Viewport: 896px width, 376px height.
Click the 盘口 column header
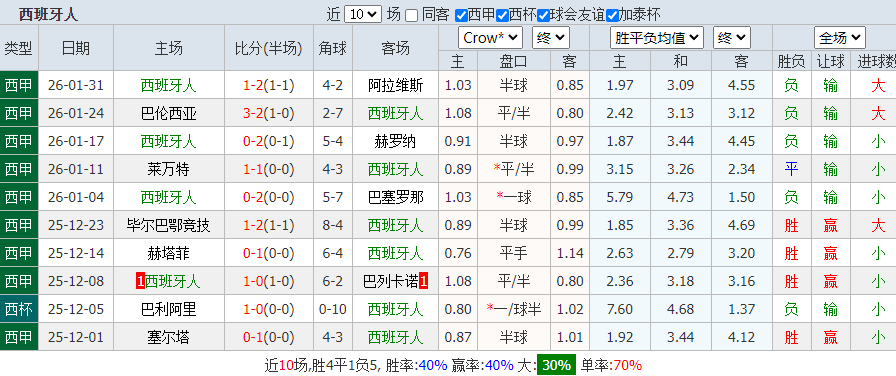(514, 61)
